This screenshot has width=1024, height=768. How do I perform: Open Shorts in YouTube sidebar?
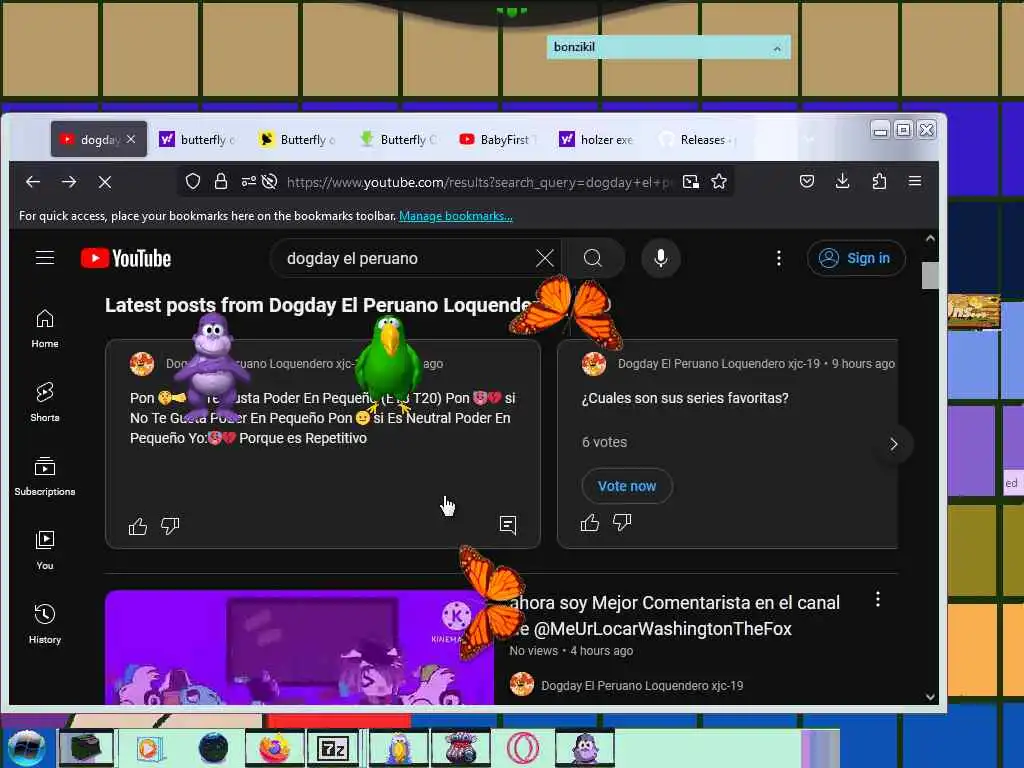pyautogui.click(x=44, y=402)
